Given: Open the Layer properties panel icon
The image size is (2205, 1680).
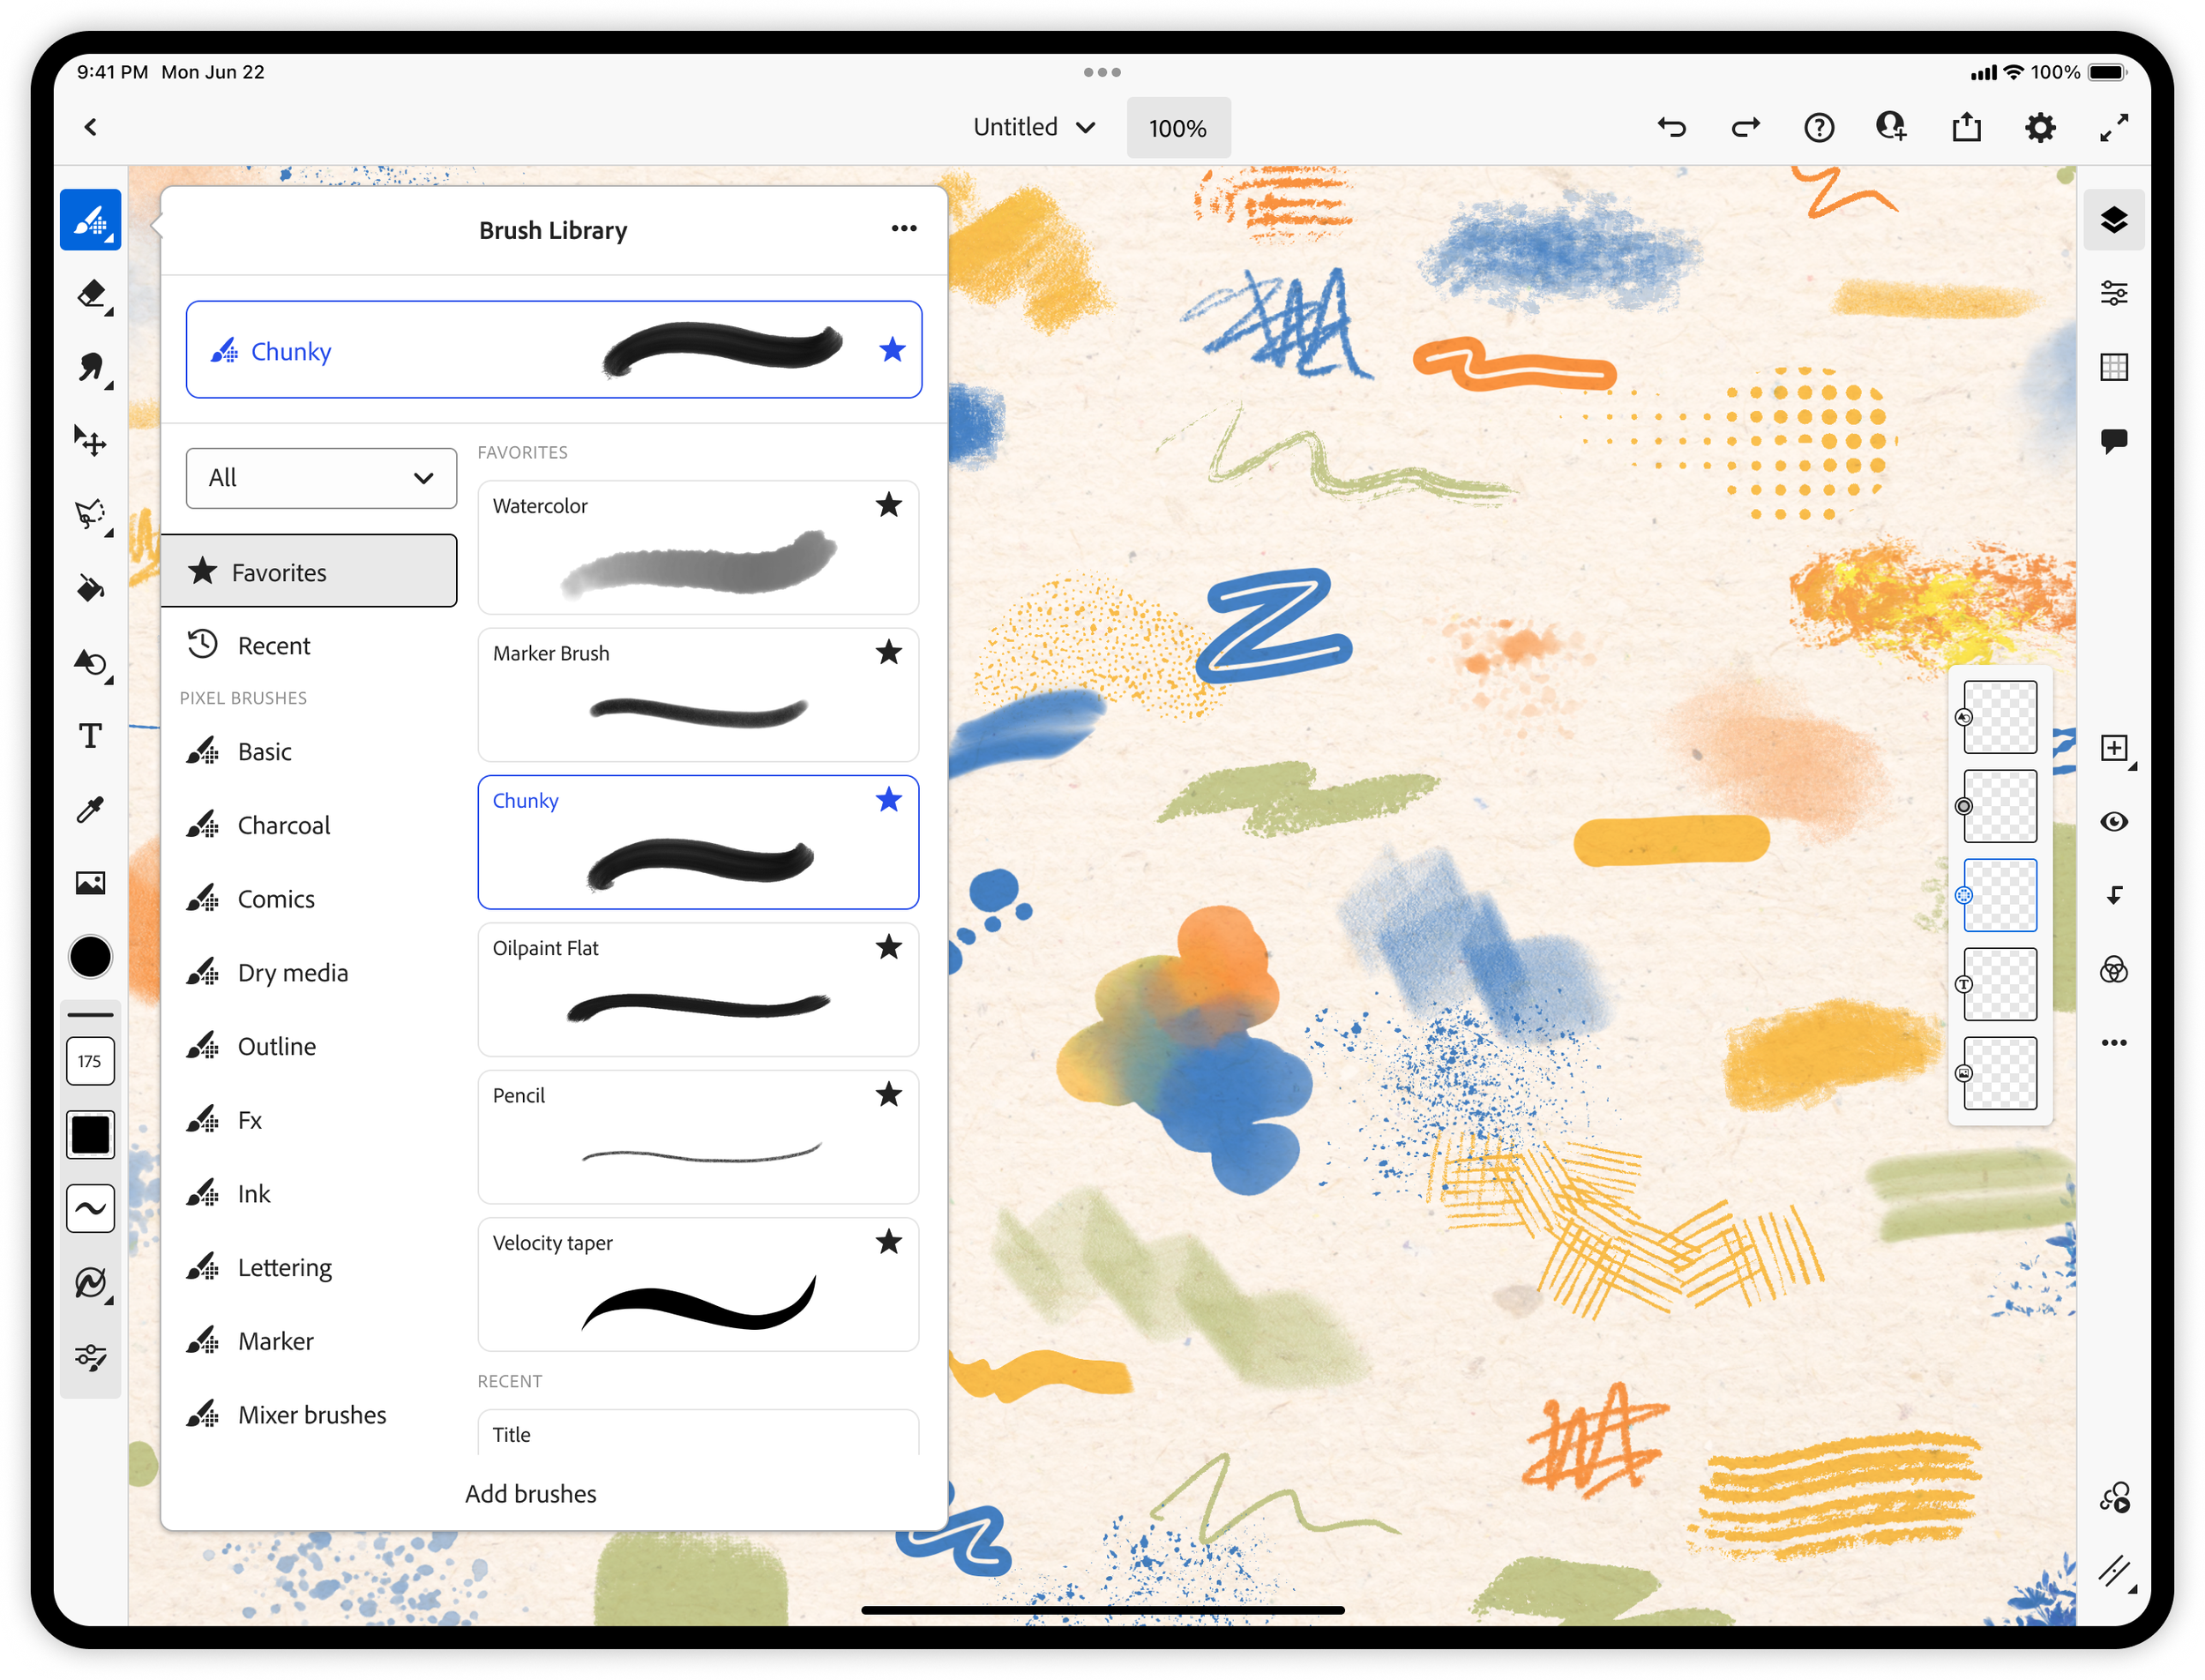Looking at the screenshot, I should pyautogui.click(x=2113, y=293).
